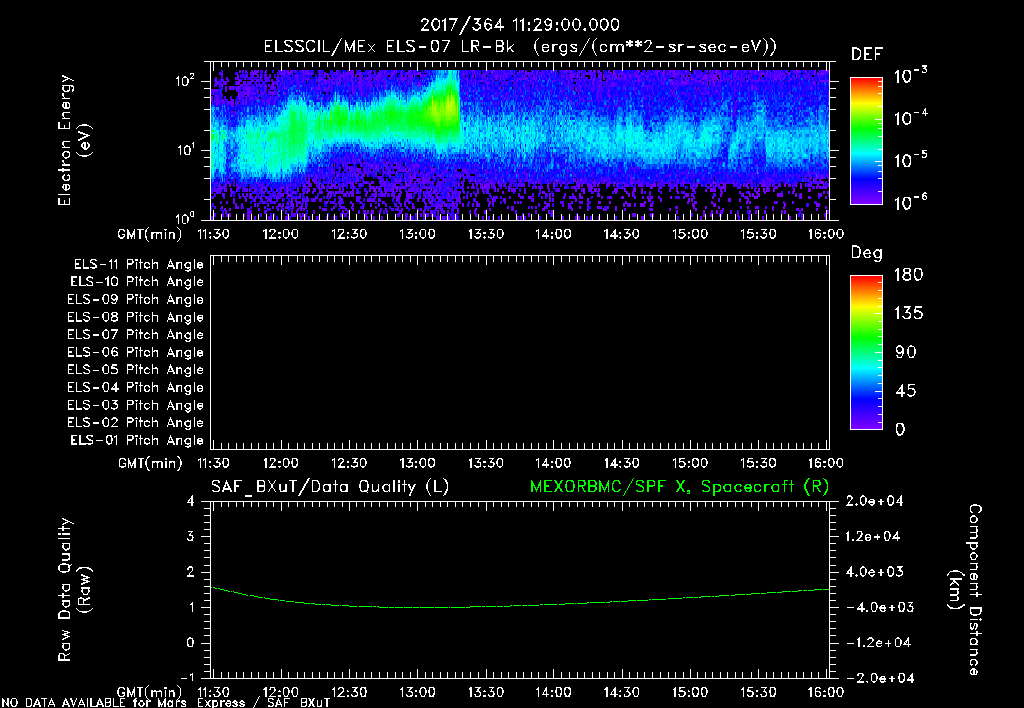Click 13:30 on the pitch angle panel time axis

click(x=485, y=463)
